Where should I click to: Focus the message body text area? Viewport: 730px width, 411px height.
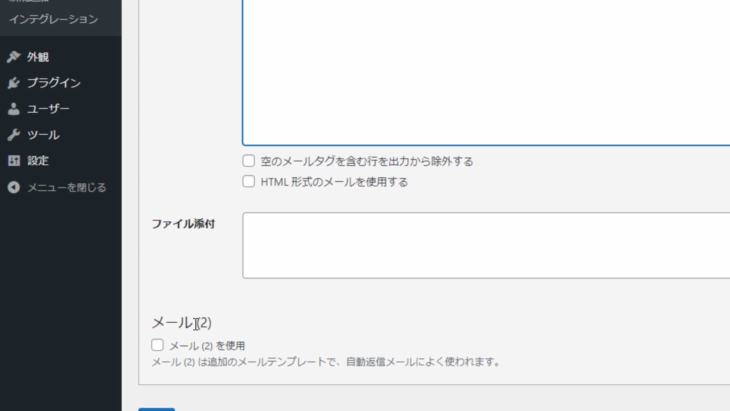[x=486, y=72]
